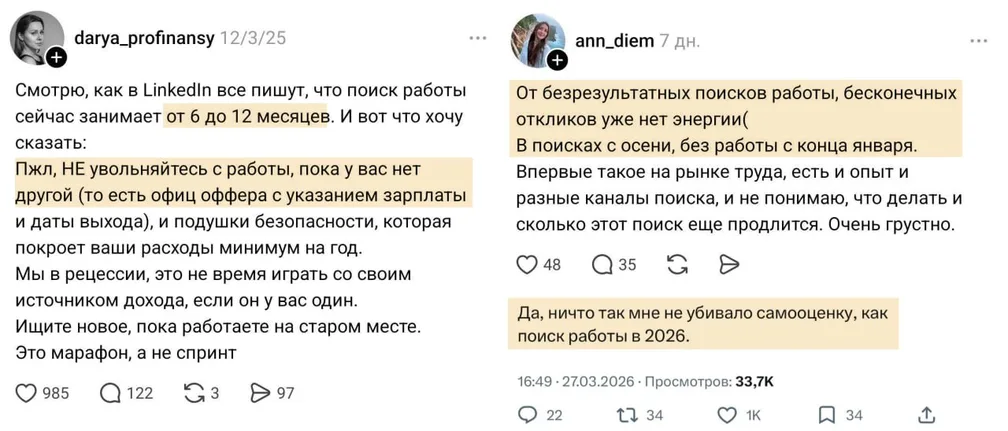Screen dimensions: 1008x431
Task: Open more options for darya_profinansy's post
Action: 478,38
